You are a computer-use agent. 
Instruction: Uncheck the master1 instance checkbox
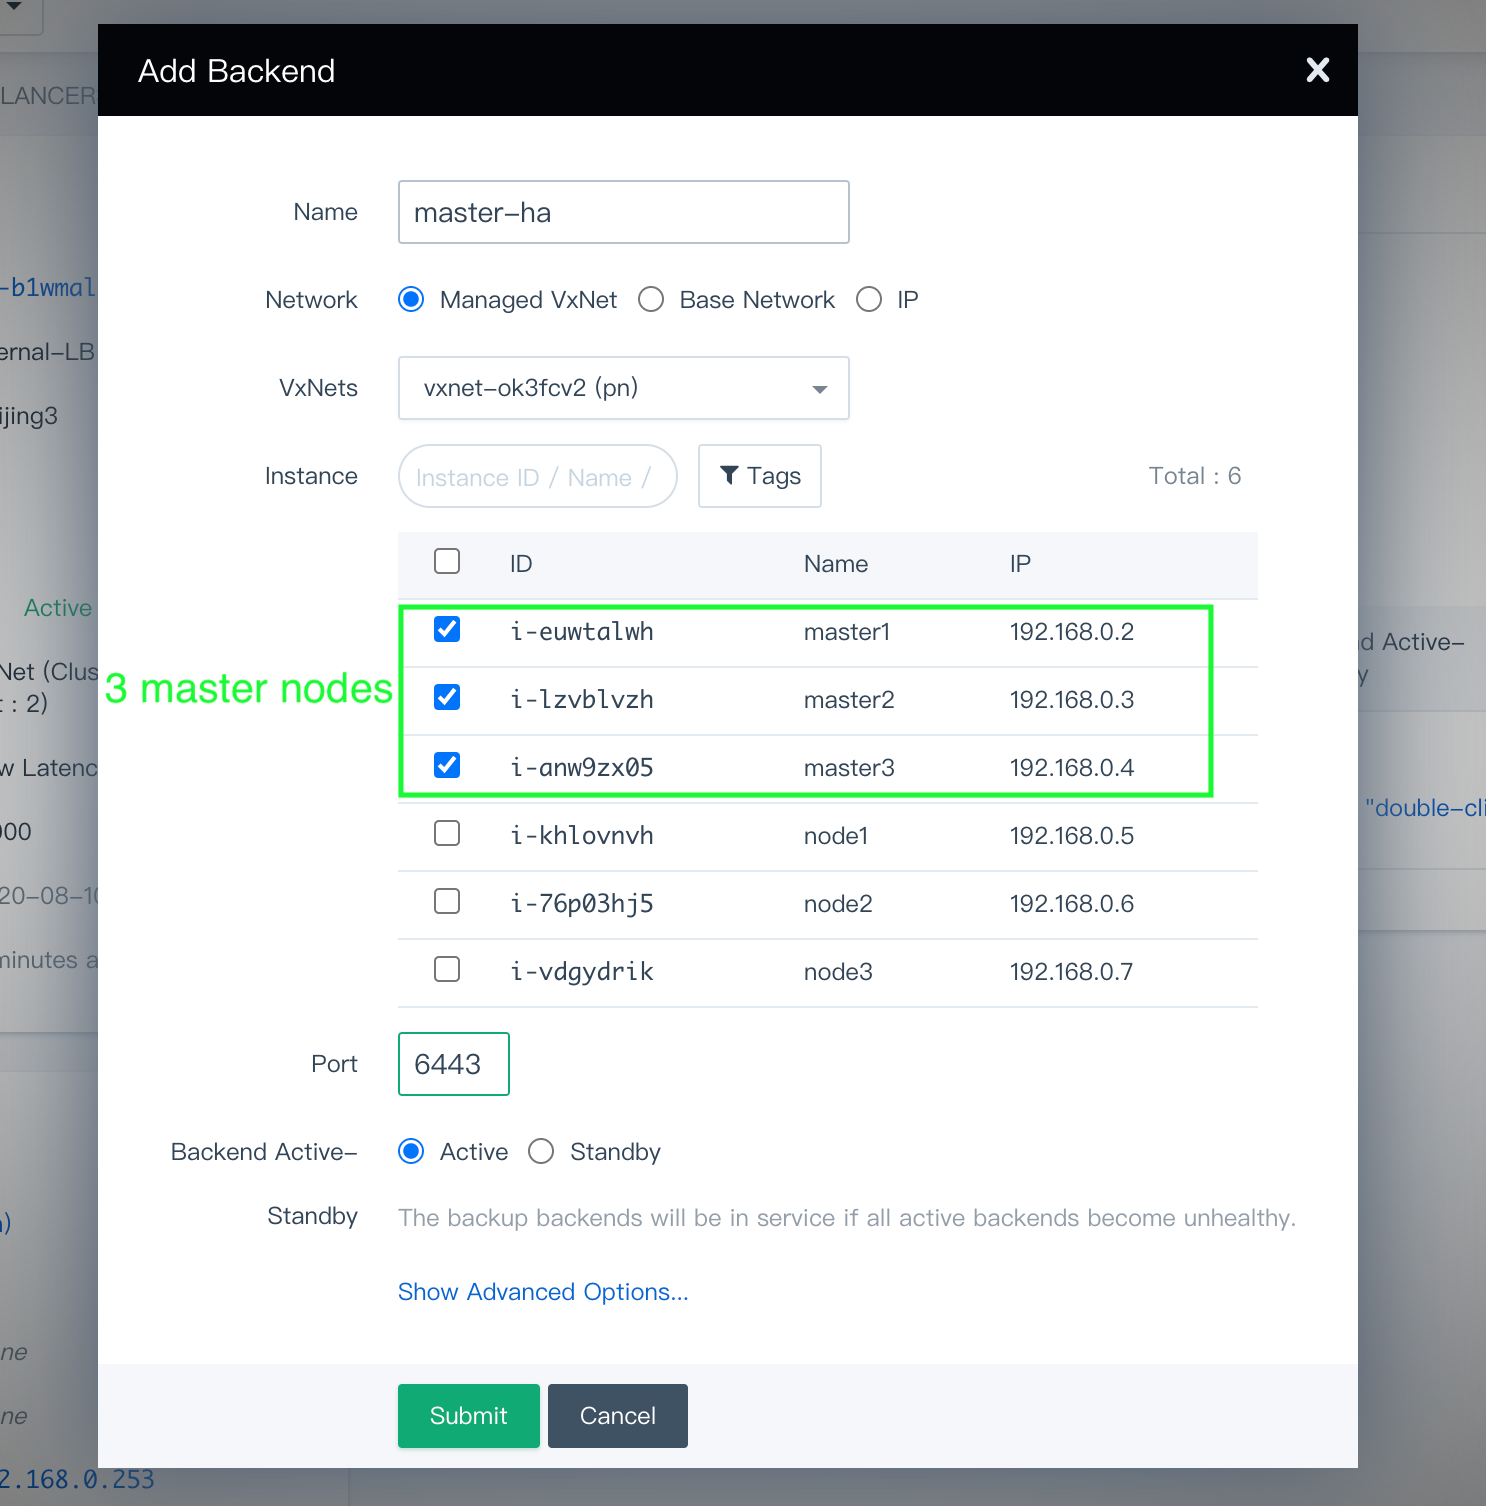coord(447,629)
